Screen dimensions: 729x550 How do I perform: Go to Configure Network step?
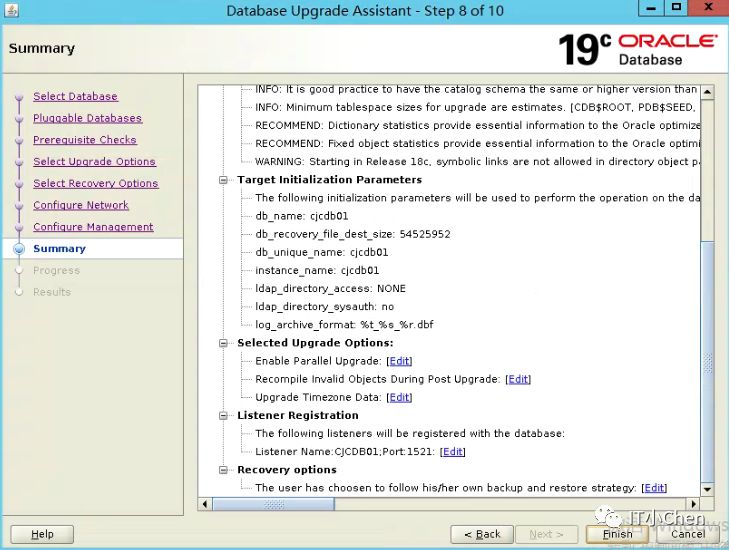[x=81, y=205]
